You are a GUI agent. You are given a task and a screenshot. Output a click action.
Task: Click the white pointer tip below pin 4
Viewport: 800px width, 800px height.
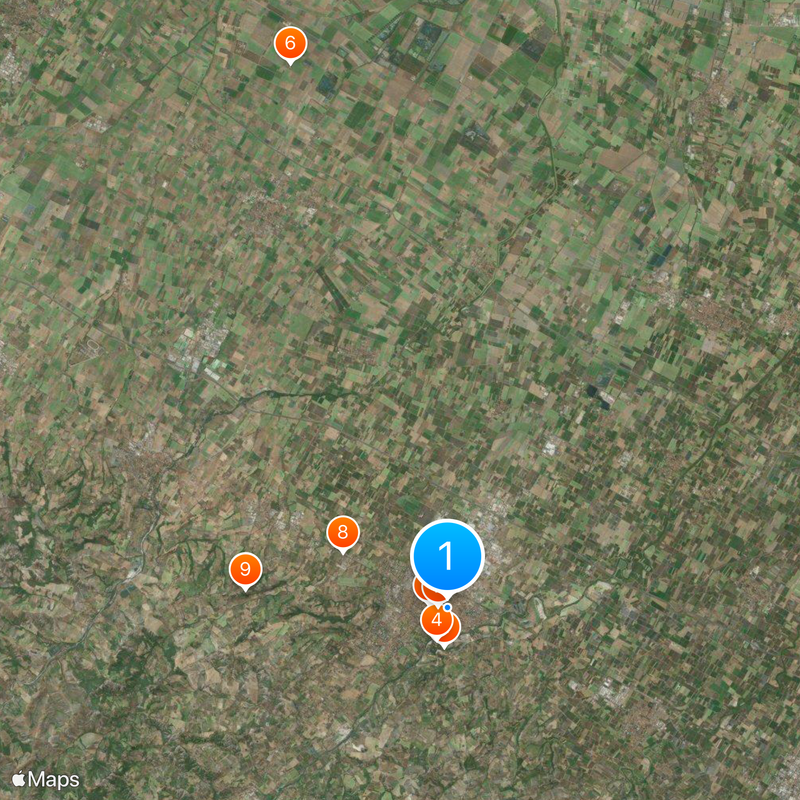coord(444,646)
